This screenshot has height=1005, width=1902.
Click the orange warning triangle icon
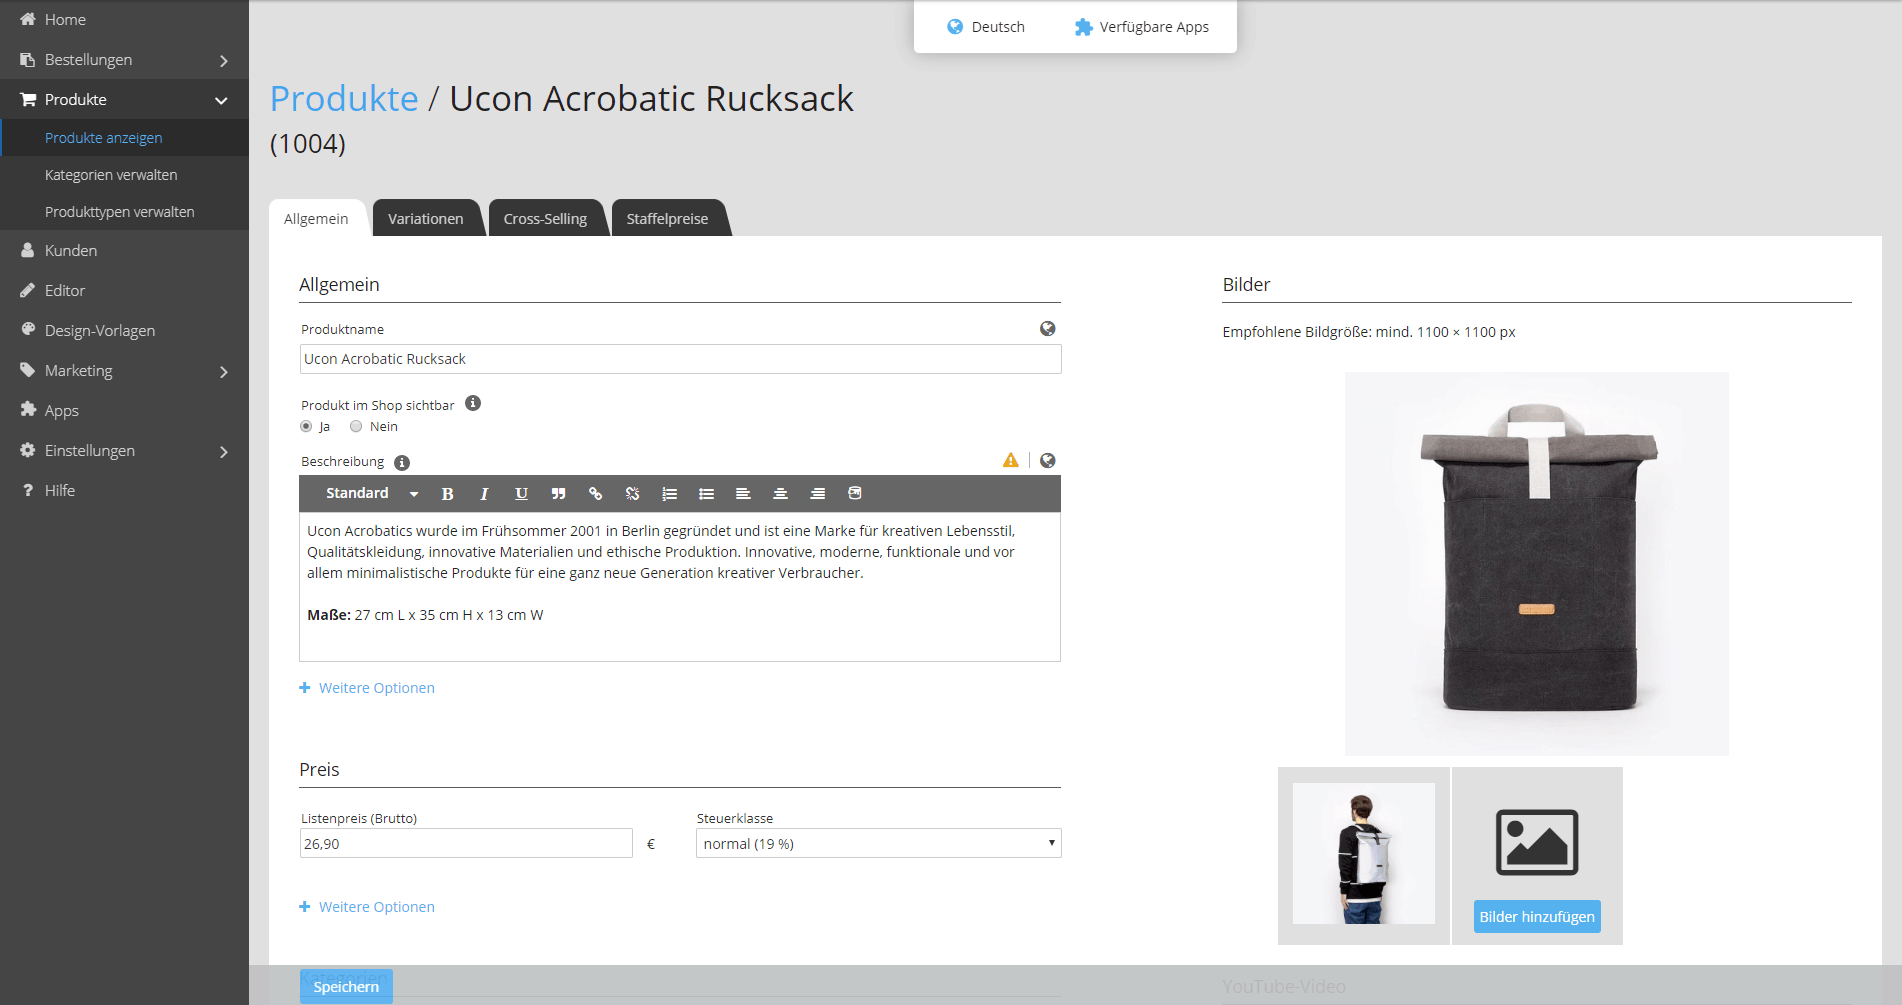pyautogui.click(x=1011, y=460)
